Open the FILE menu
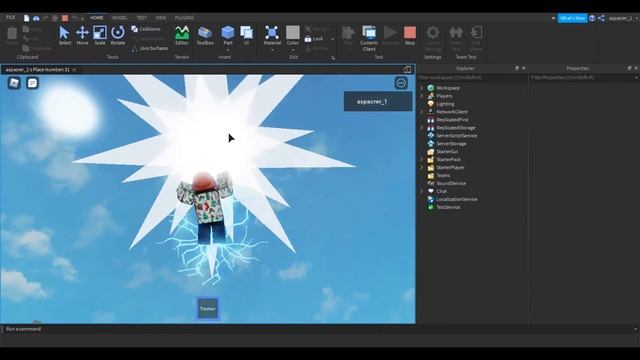This screenshot has height=360, width=640. 11,18
